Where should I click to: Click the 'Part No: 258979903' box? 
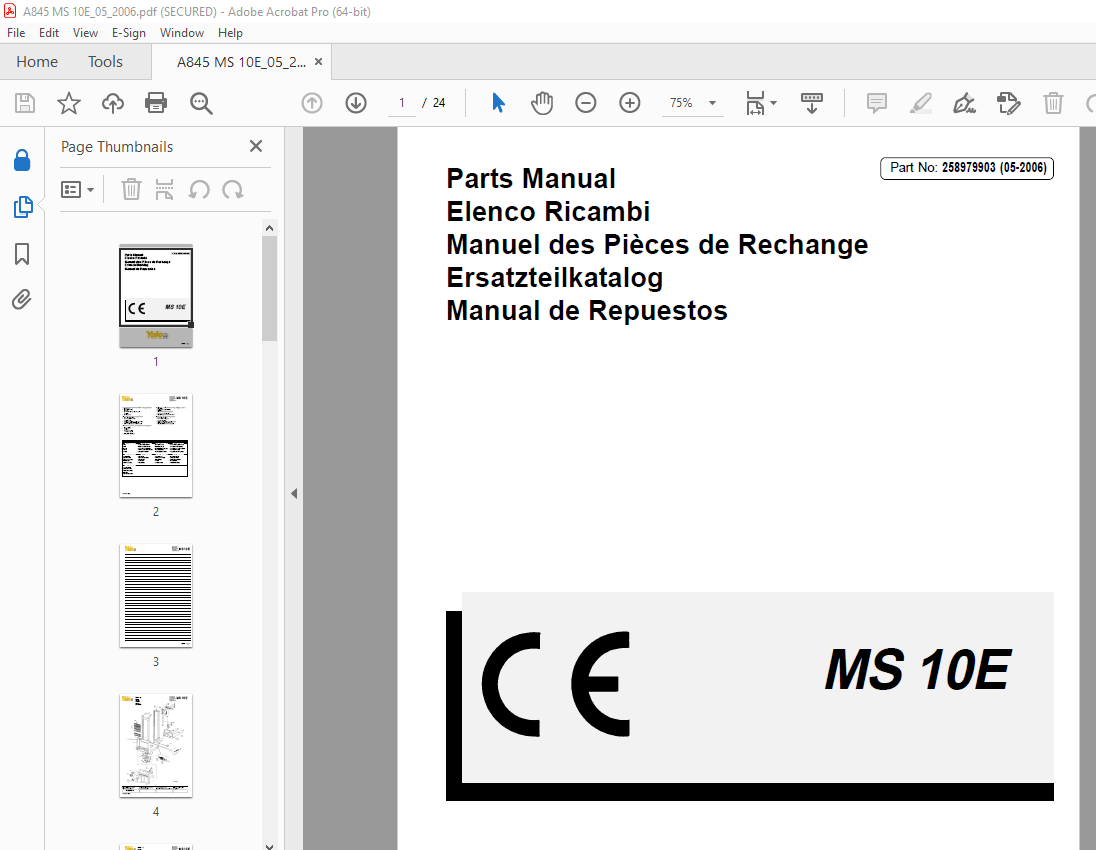tap(967, 168)
